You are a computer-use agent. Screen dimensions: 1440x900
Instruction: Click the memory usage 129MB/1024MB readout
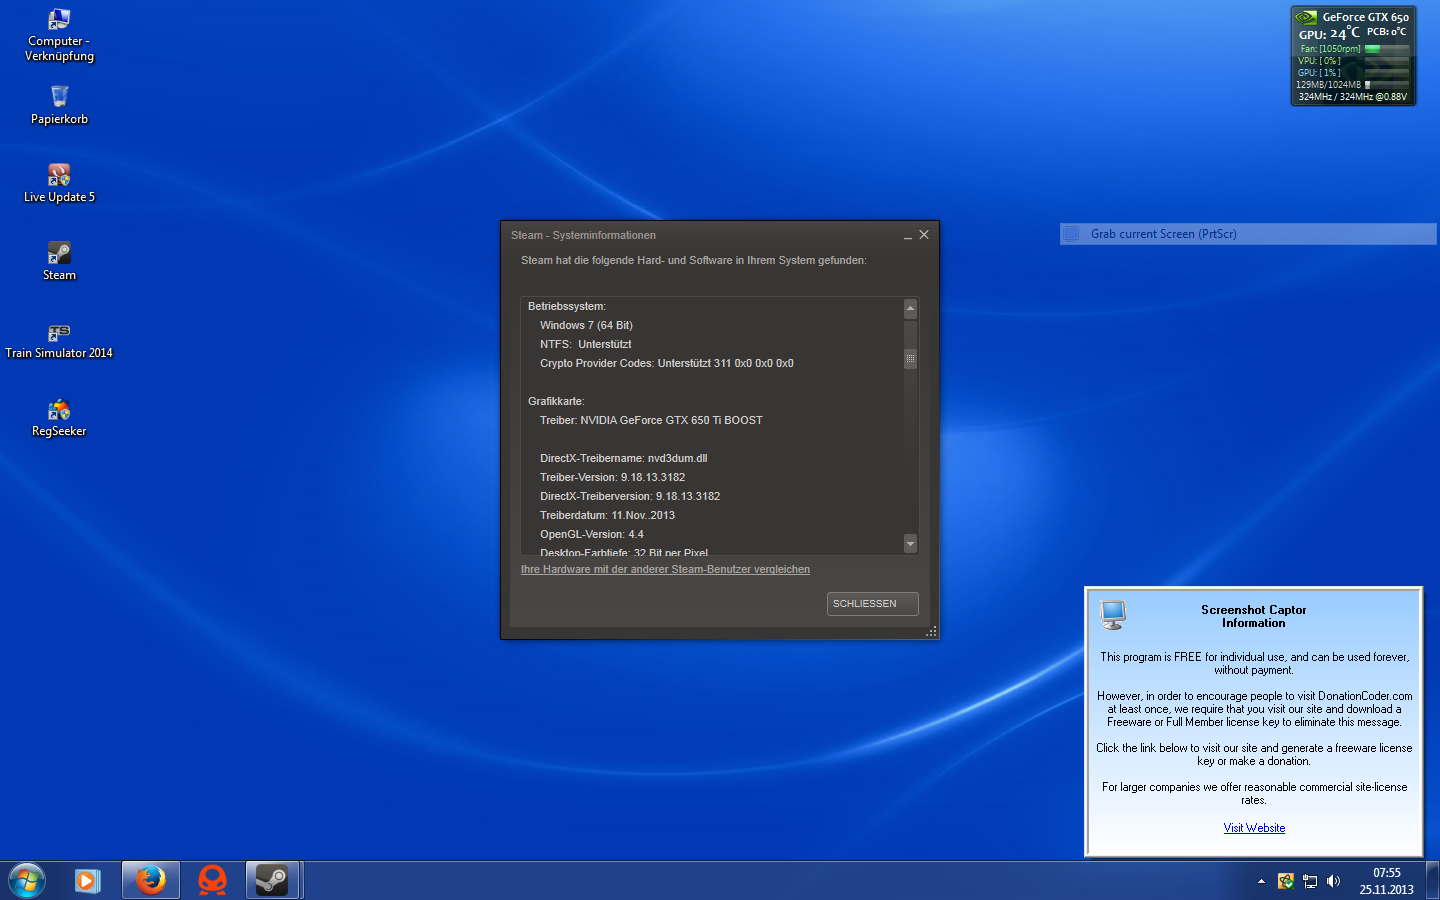click(1328, 85)
